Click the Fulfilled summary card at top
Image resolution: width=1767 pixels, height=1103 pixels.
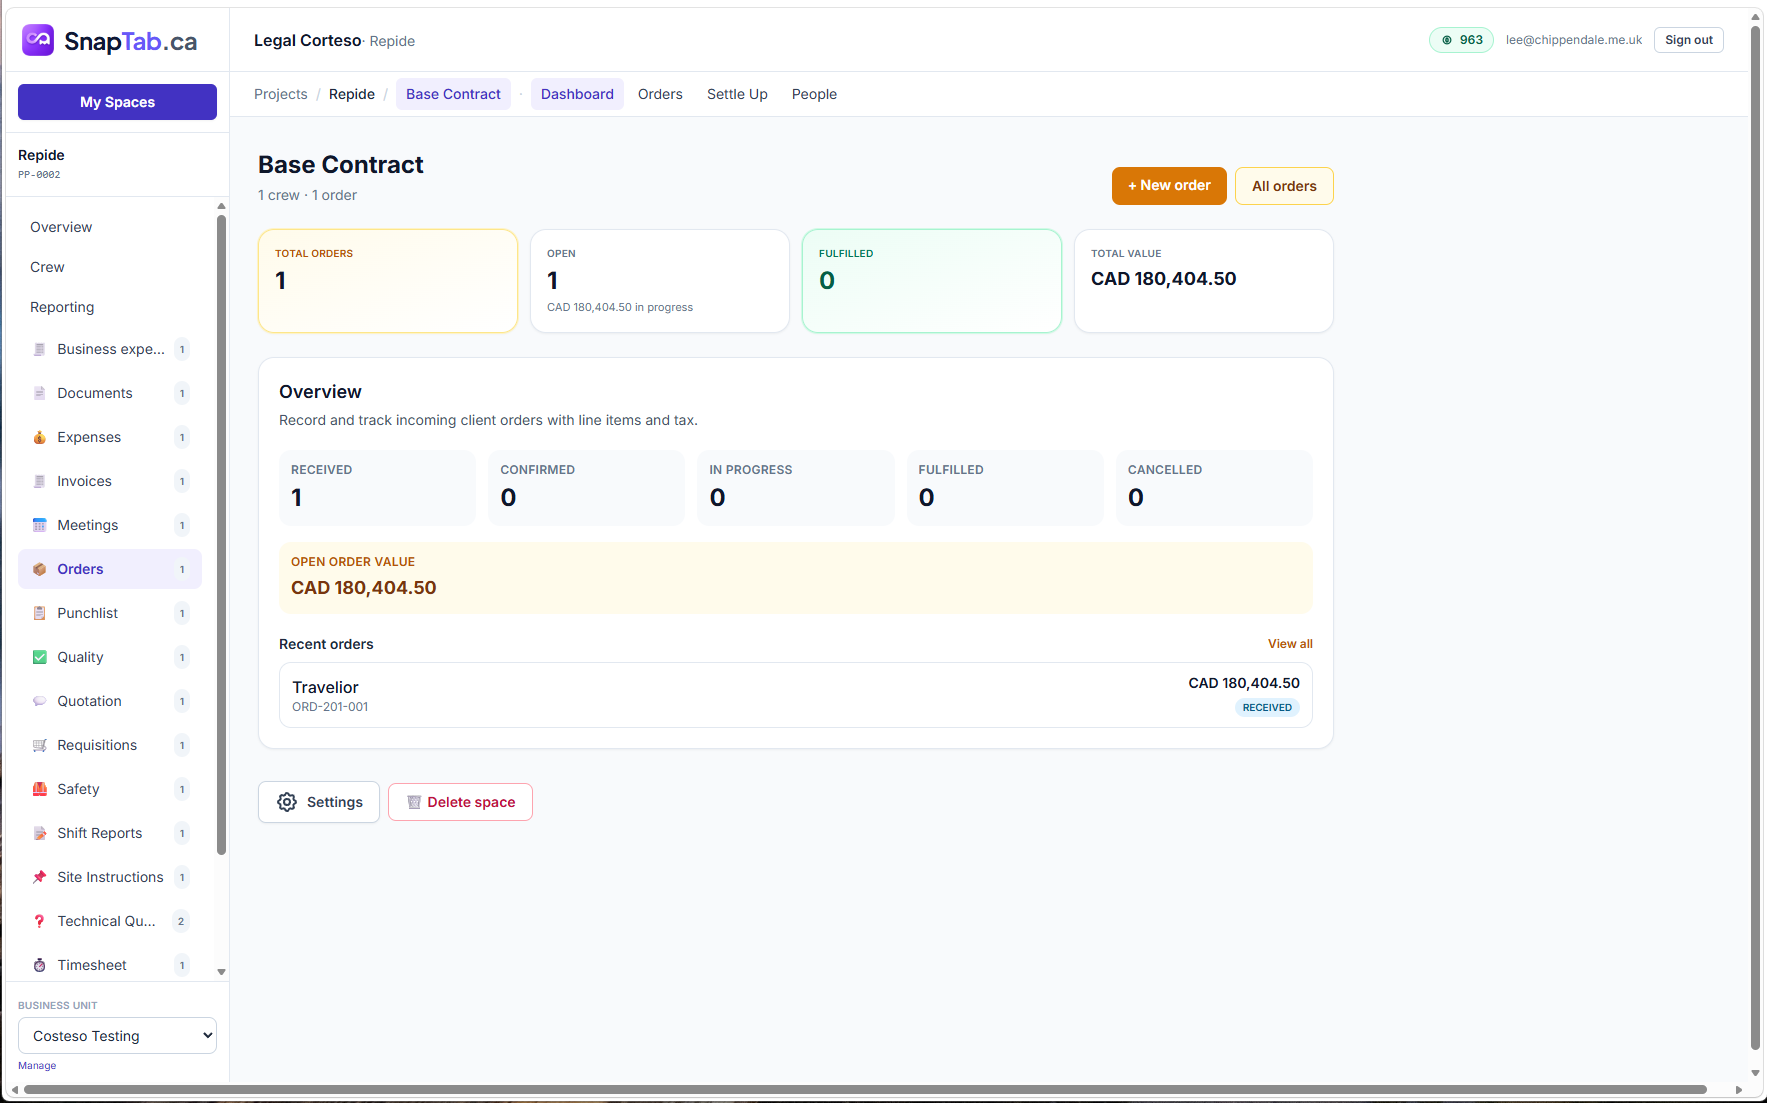[x=932, y=281]
